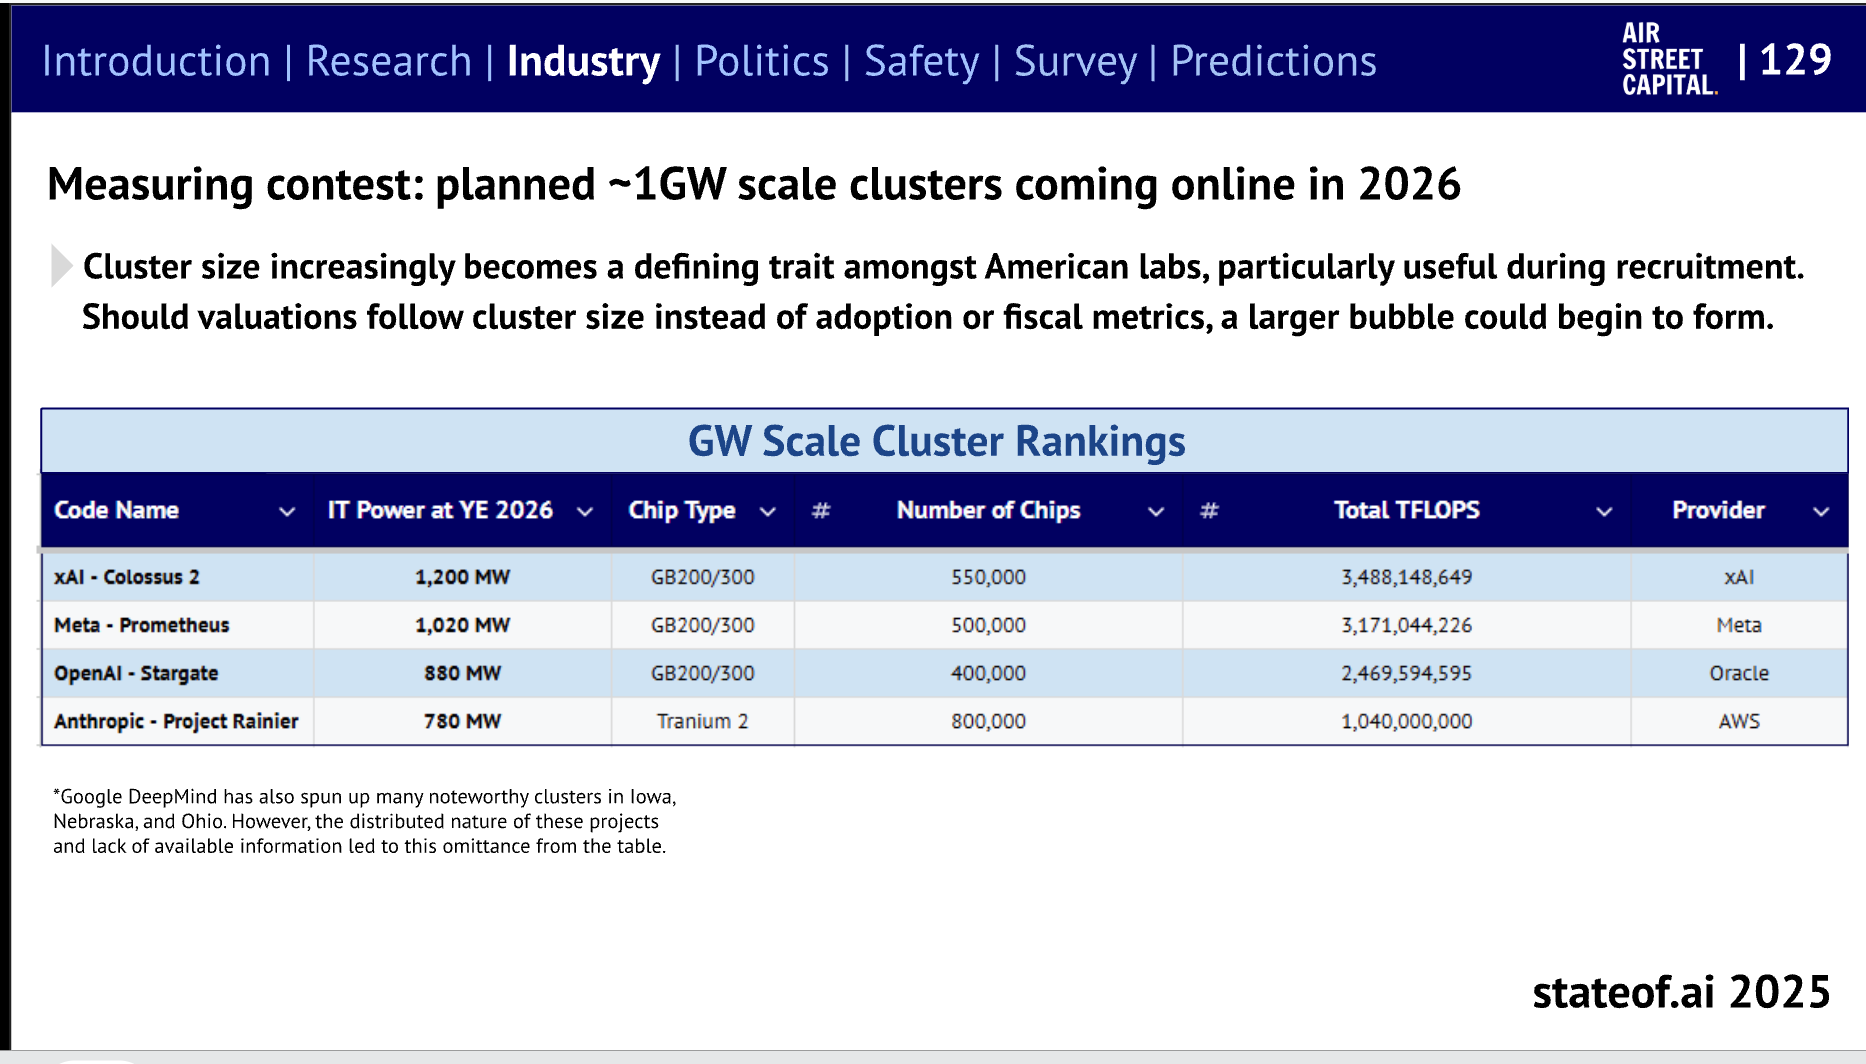1866x1064 pixels.
Task: Click the gray triangle bullet before Cluster size
Action: [x=61, y=266]
